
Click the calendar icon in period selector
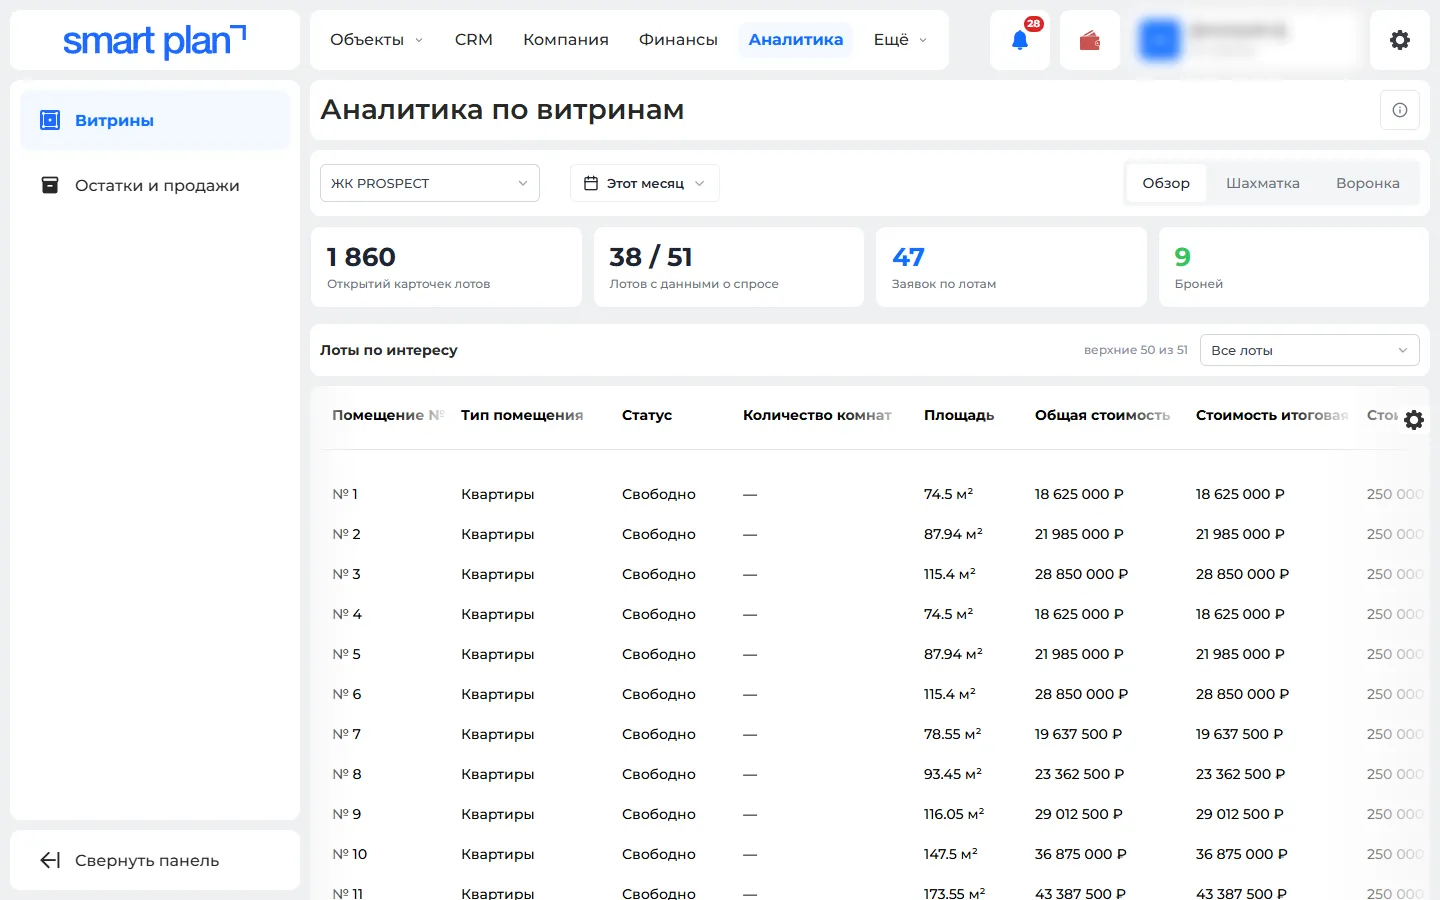tap(591, 183)
